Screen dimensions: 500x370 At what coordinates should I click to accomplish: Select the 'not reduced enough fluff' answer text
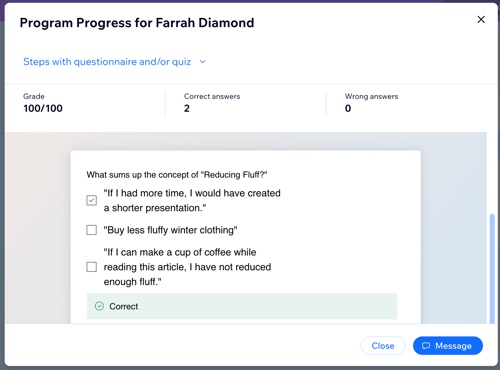coord(187,267)
